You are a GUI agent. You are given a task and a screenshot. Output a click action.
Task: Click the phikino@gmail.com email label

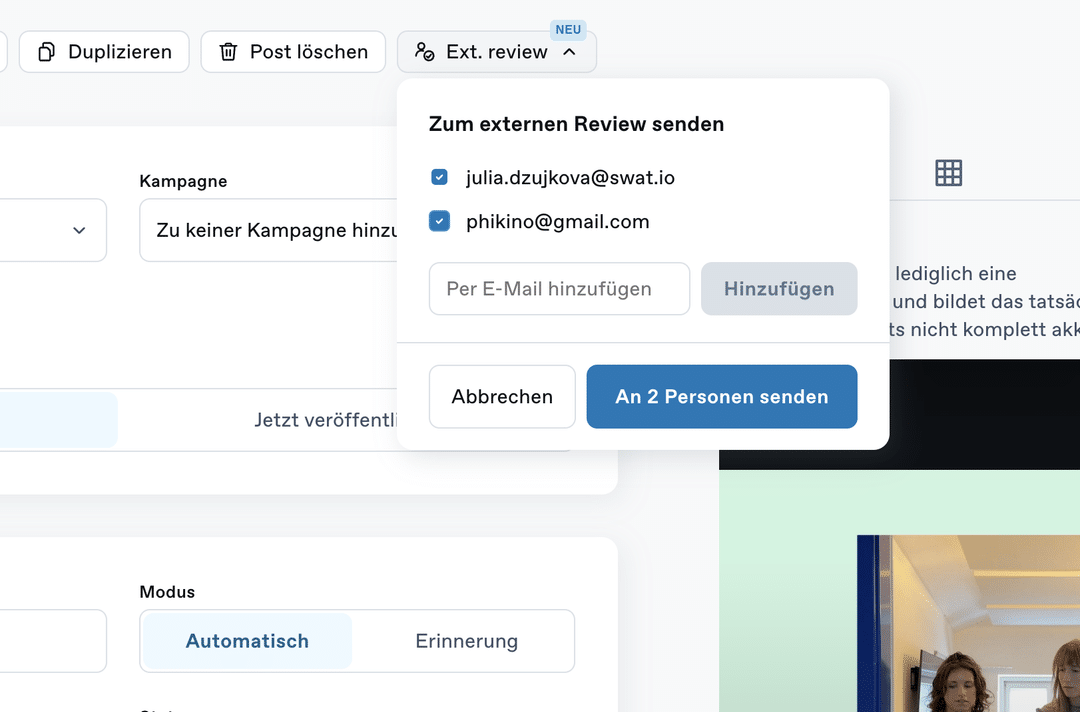(558, 222)
